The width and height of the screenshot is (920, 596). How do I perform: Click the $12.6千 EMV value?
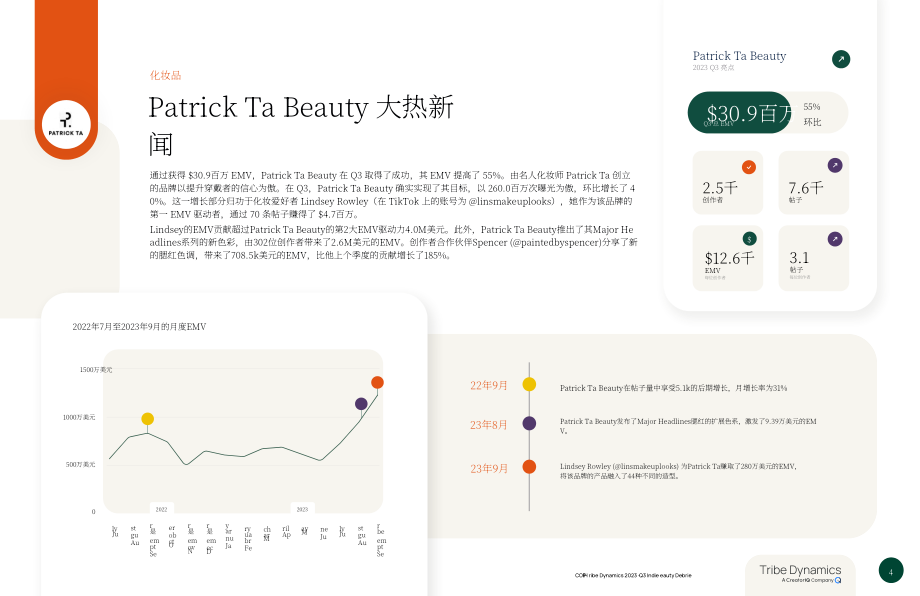[729, 258]
